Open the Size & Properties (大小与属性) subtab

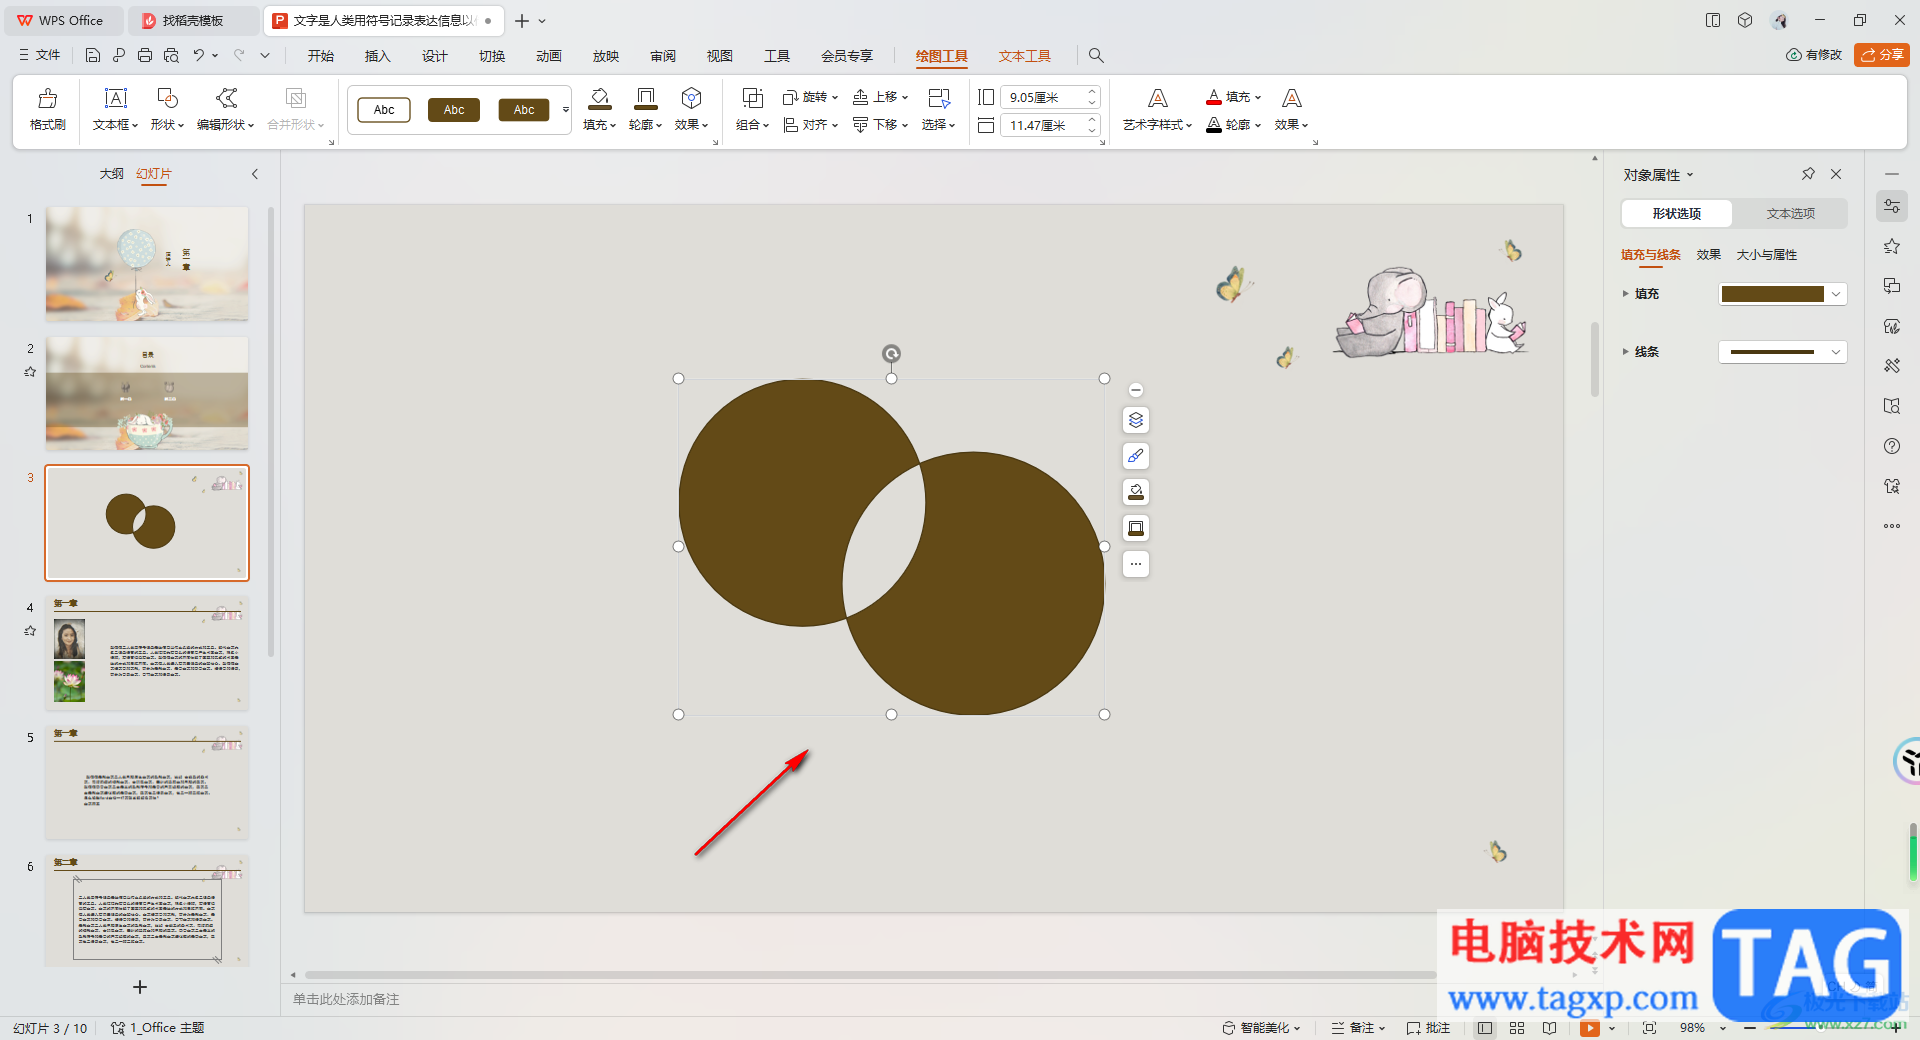pyautogui.click(x=1766, y=255)
